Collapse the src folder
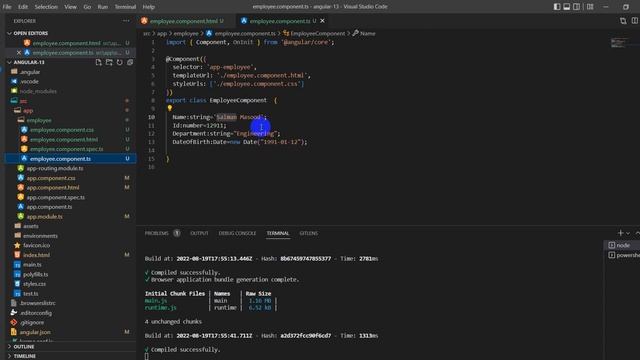Viewport: 640px width, 360px height. pyautogui.click(x=23, y=101)
